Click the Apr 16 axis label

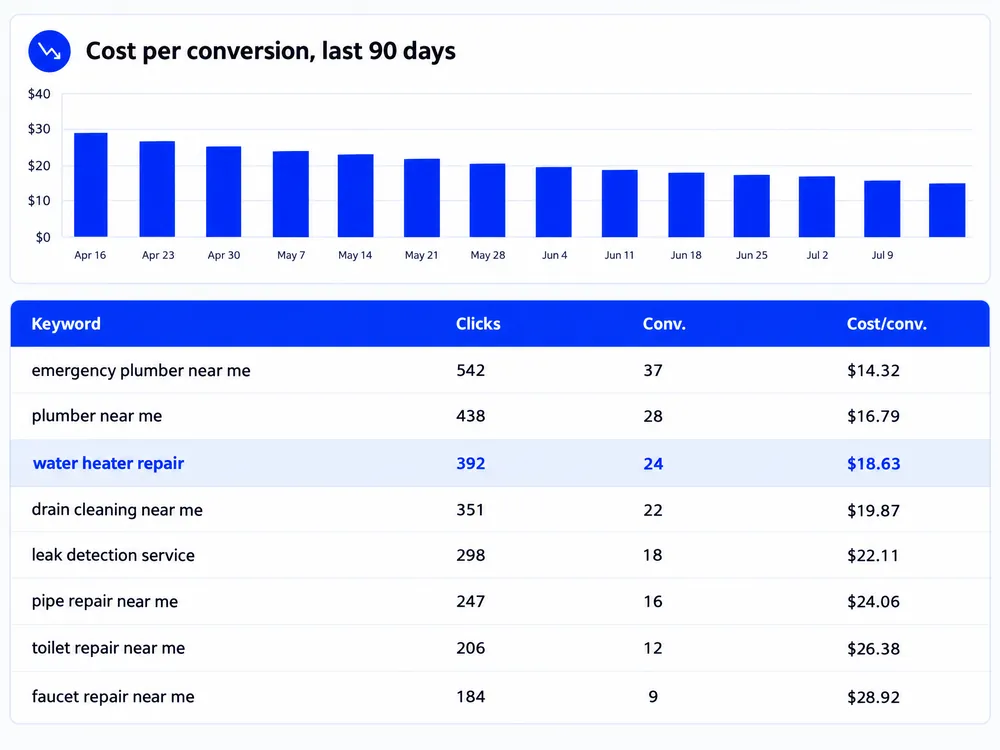[x=90, y=255]
